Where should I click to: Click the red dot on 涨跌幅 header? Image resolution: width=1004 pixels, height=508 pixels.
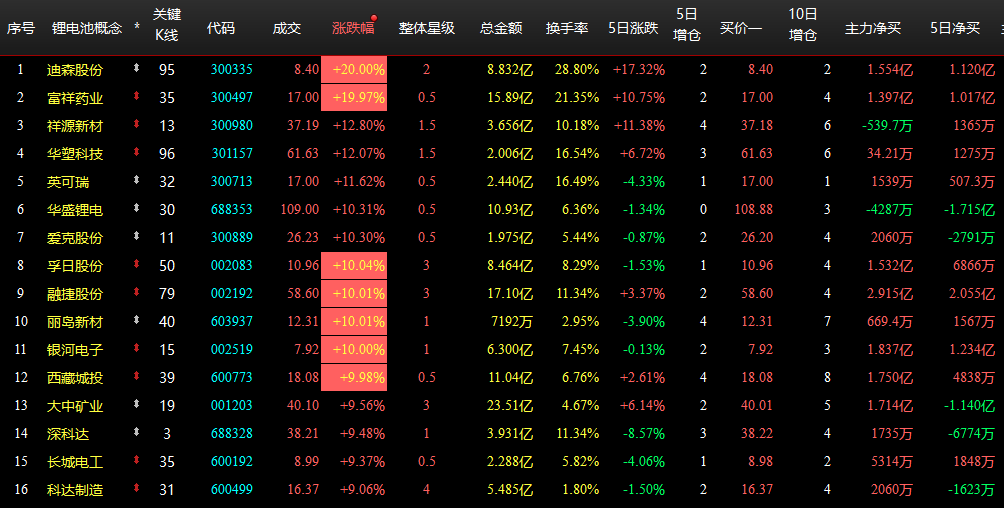pyautogui.click(x=374, y=18)
